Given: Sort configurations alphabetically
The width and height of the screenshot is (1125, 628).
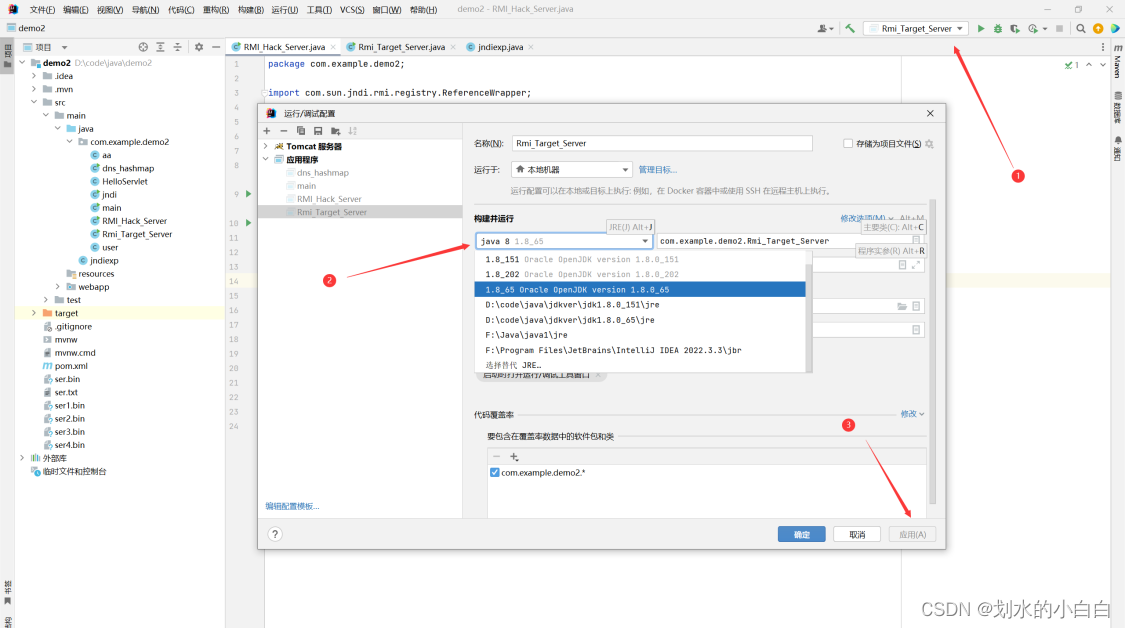Looking at the screenshot, I should point(352,131).
